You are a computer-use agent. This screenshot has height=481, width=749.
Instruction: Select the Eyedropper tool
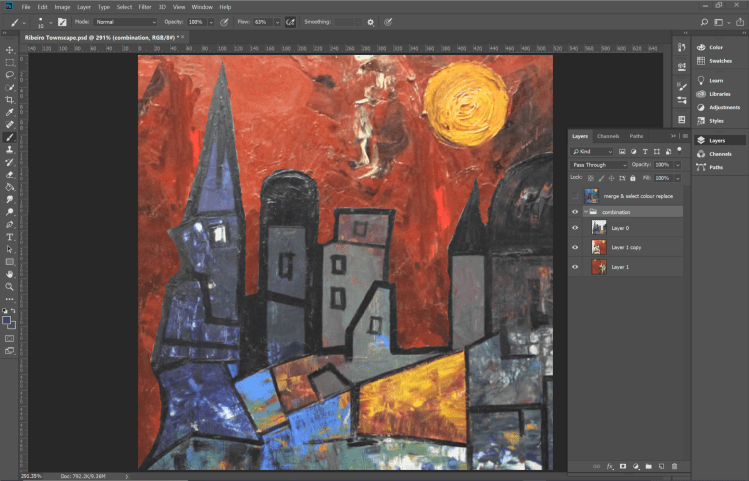tap(10, 112)
